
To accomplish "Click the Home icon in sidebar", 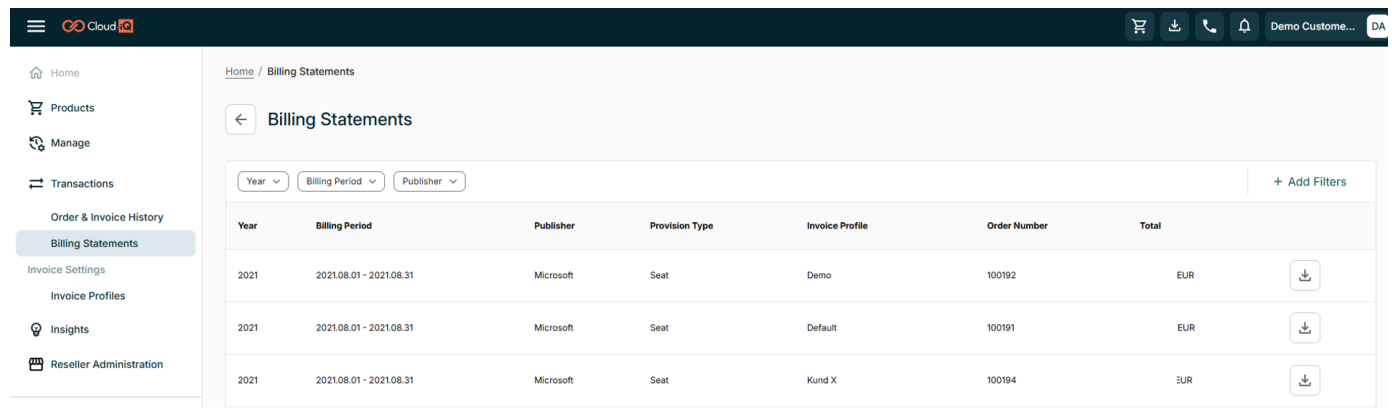I will [35, 73].
